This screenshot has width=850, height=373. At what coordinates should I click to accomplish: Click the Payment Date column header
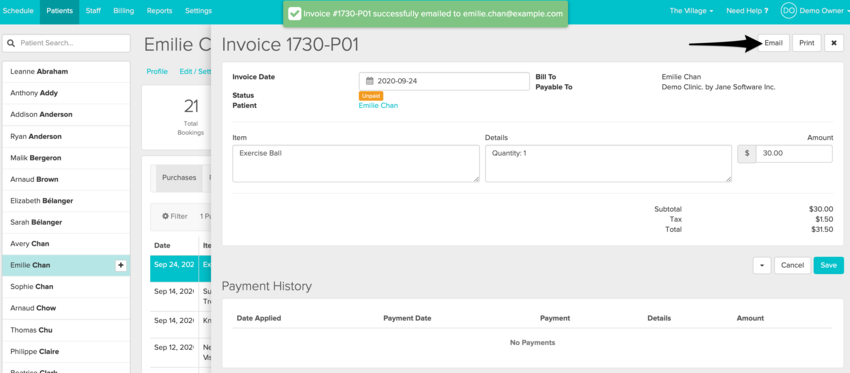coord(407,318)
